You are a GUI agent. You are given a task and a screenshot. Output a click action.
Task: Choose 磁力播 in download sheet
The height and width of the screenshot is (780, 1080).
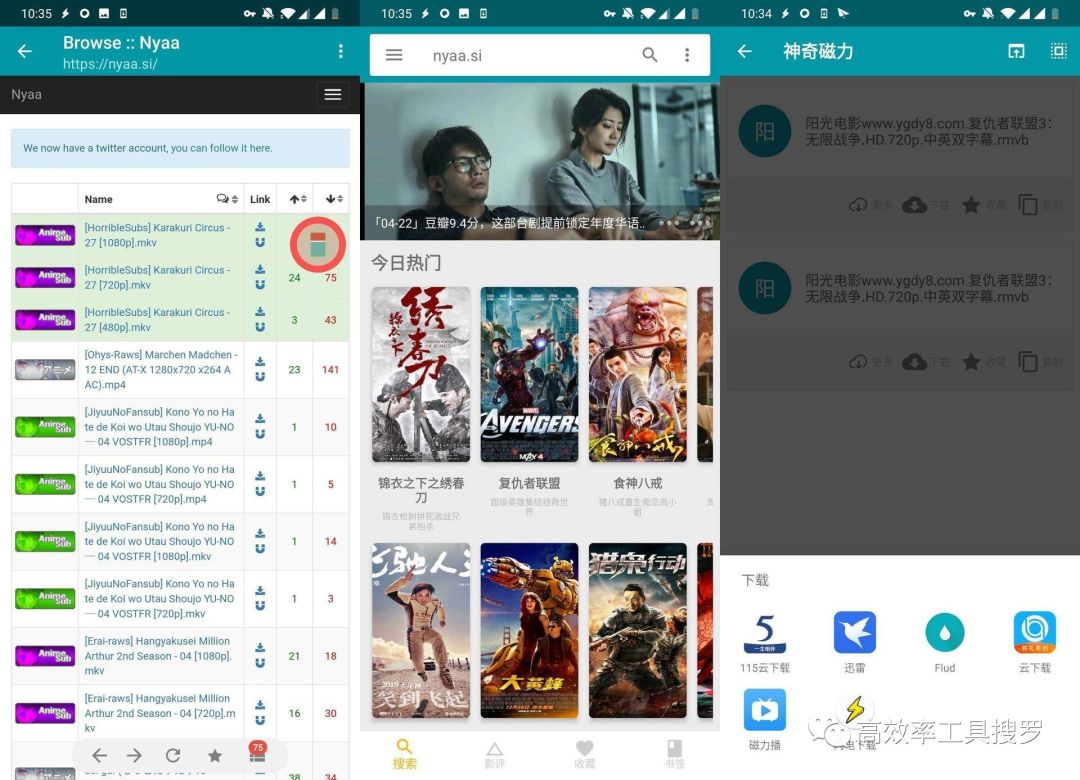tap(765, 719)
